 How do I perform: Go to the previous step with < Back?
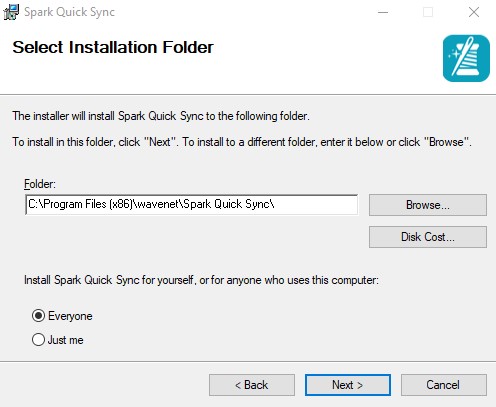(x=252, y=385)
